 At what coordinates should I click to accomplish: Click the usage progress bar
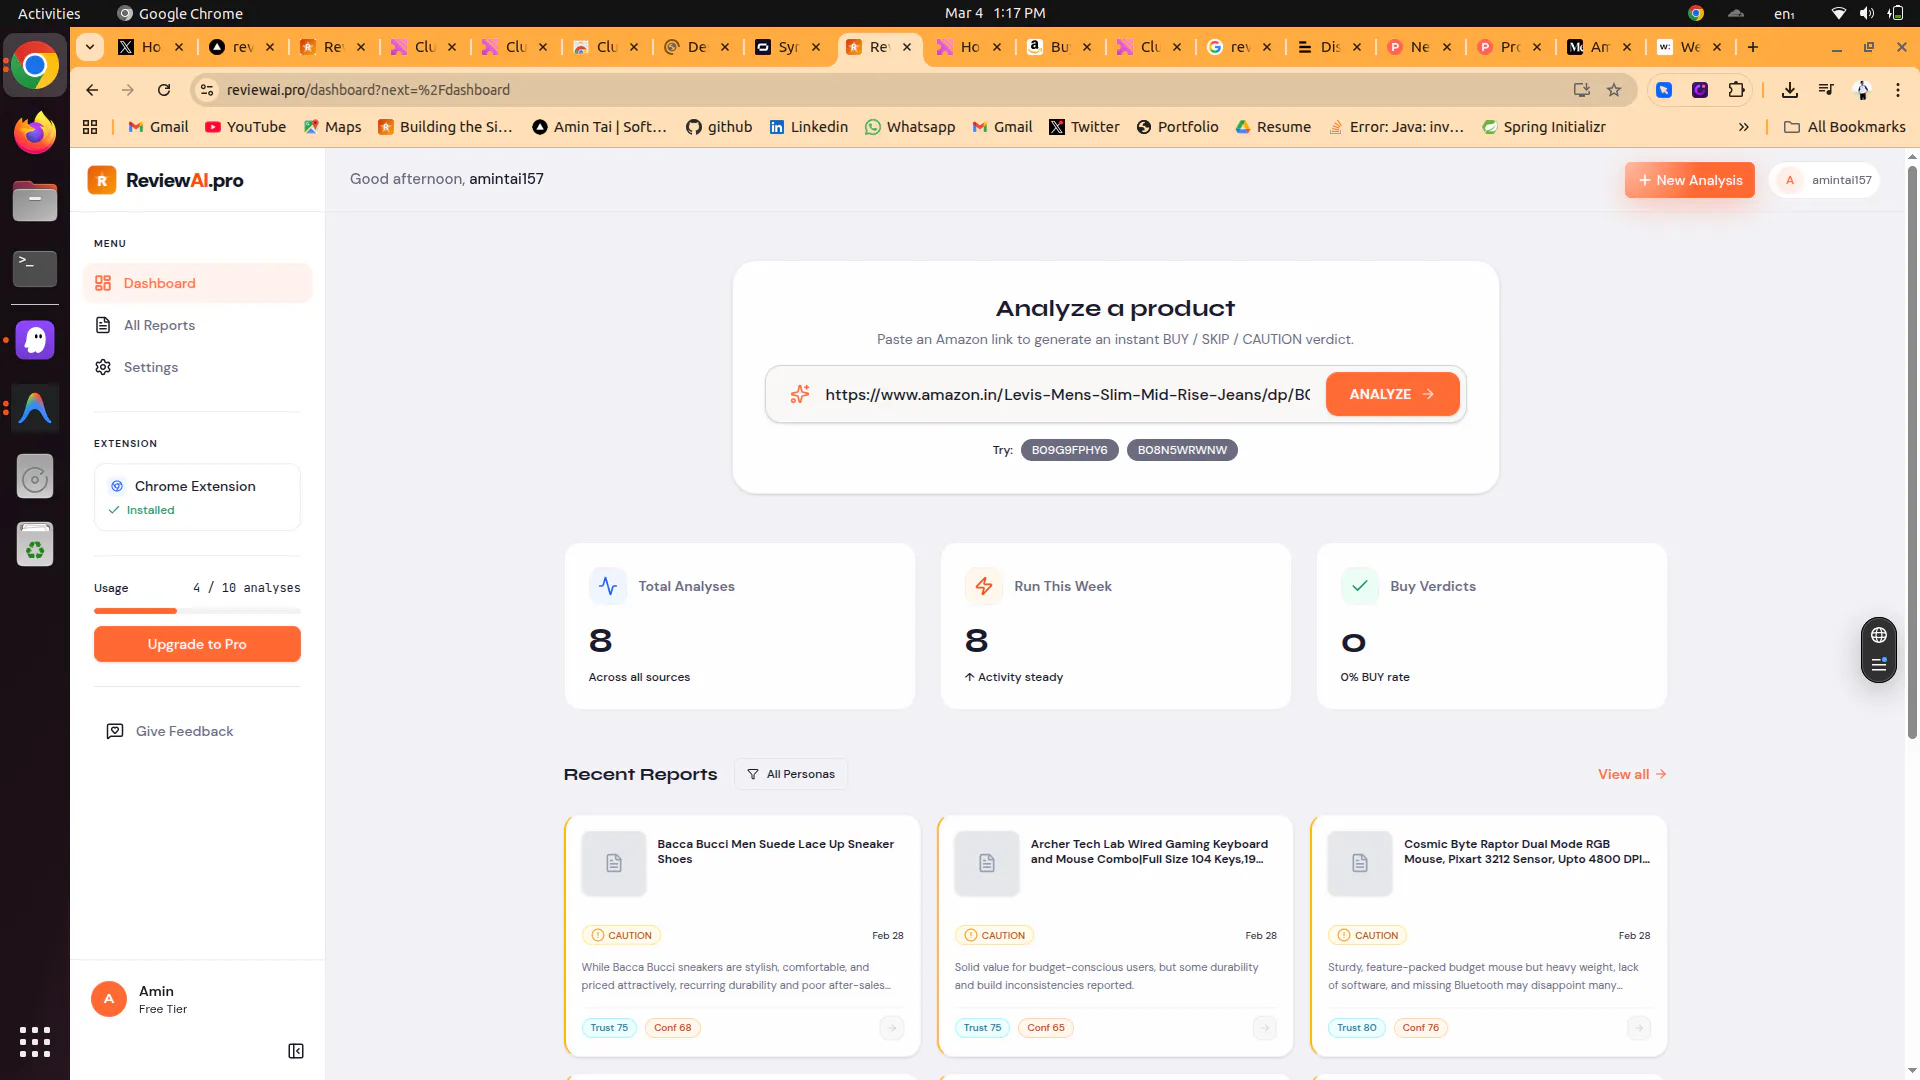point(197,610)
